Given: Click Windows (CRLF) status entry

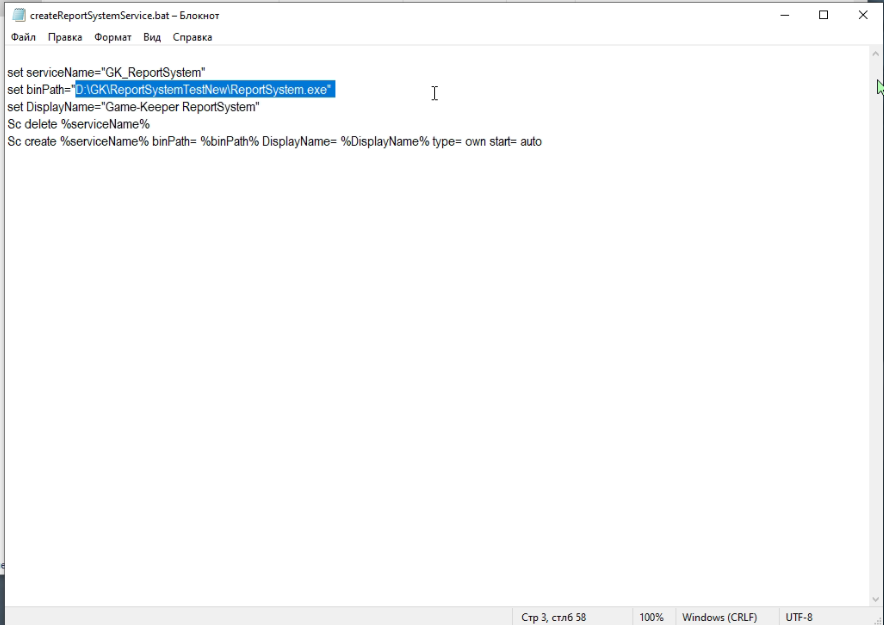Looking at the screenshot, I should pyautogui.click(x=719, y=618).
